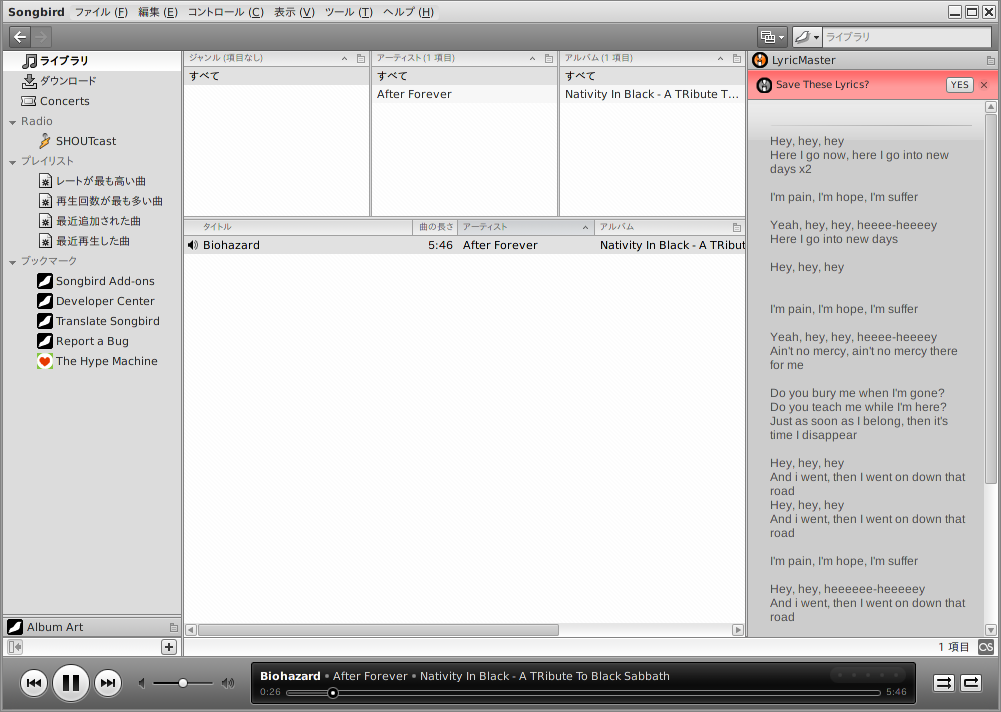1001x712 pixels.
Task: Select ライブラリ in the sidebar
Action: [x=92, y=61]
